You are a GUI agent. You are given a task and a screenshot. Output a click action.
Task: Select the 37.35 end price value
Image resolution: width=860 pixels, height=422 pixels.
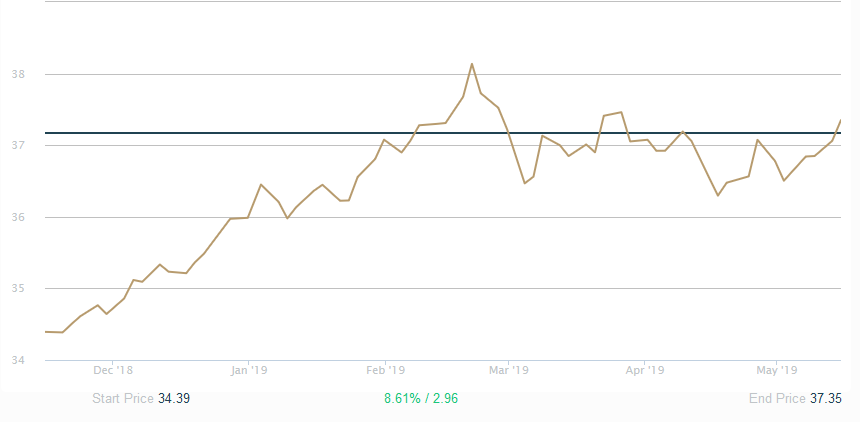tap(826, 398)
